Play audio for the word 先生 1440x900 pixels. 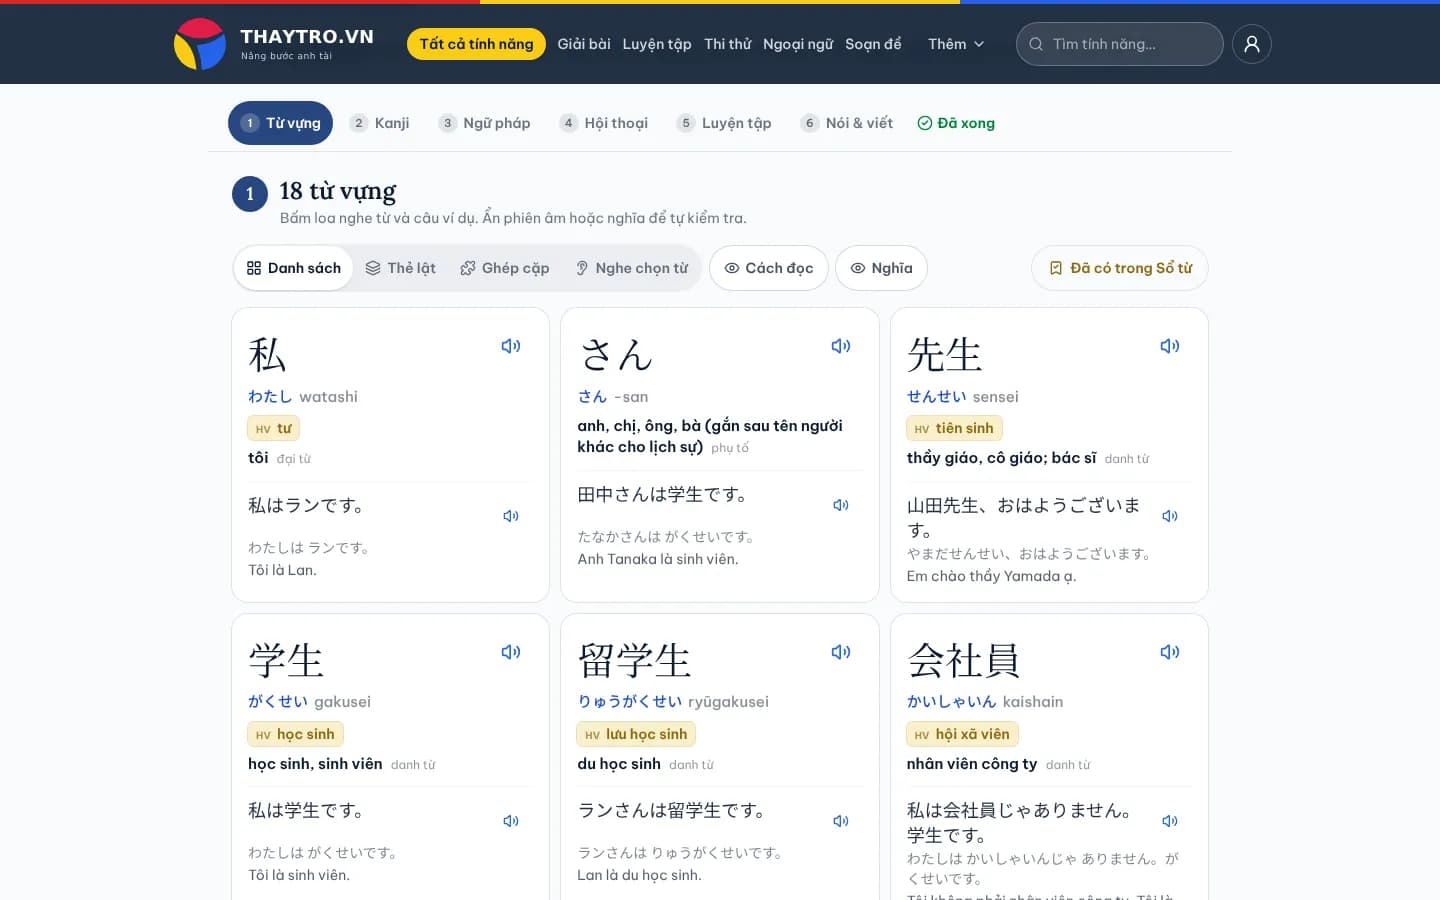1170,346
